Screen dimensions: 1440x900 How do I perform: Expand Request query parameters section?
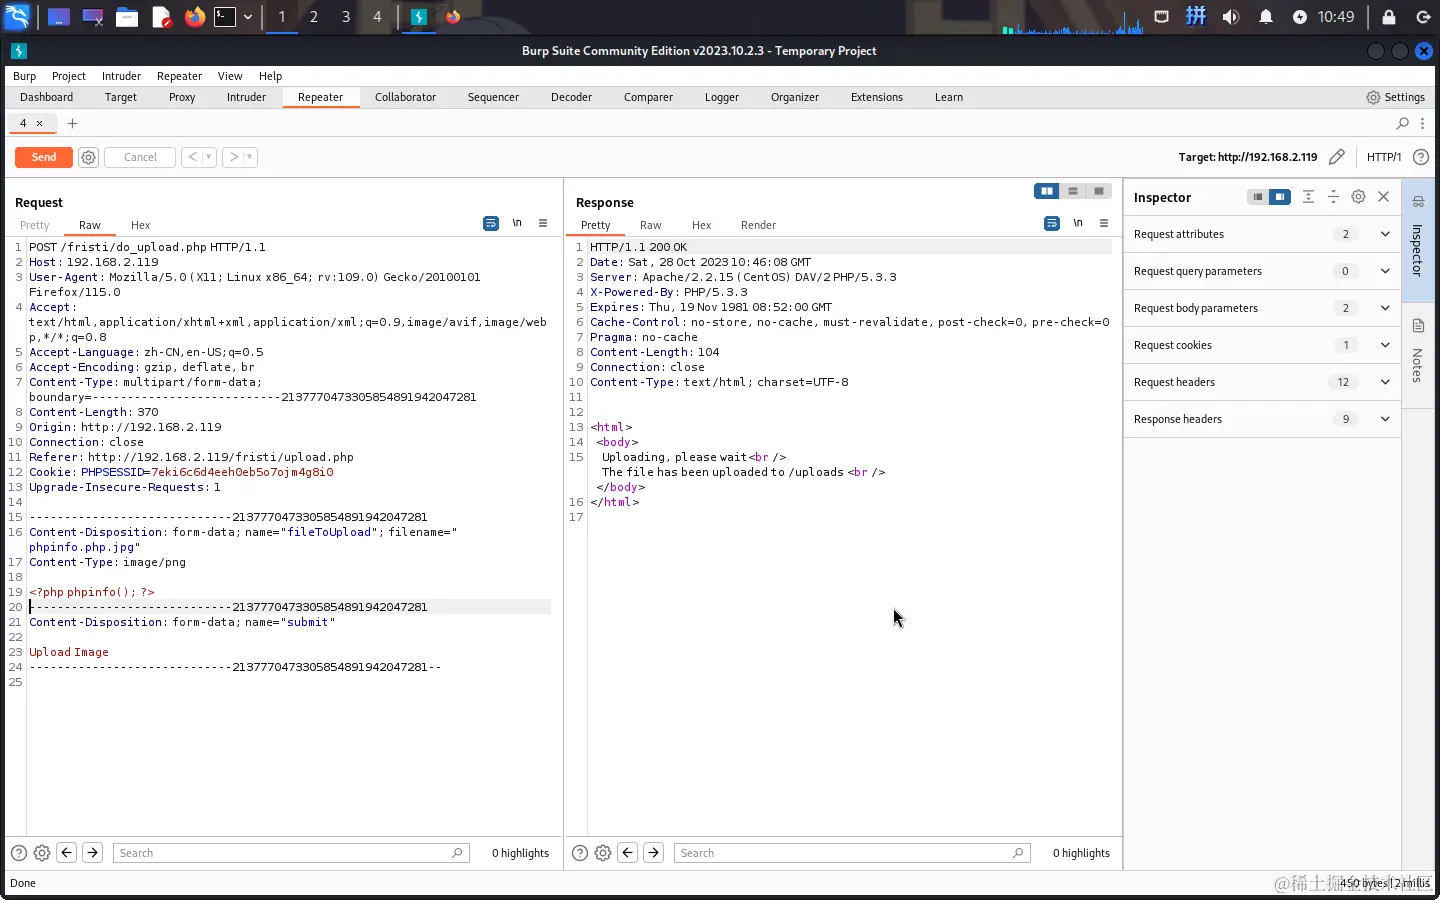[1262, 271]
